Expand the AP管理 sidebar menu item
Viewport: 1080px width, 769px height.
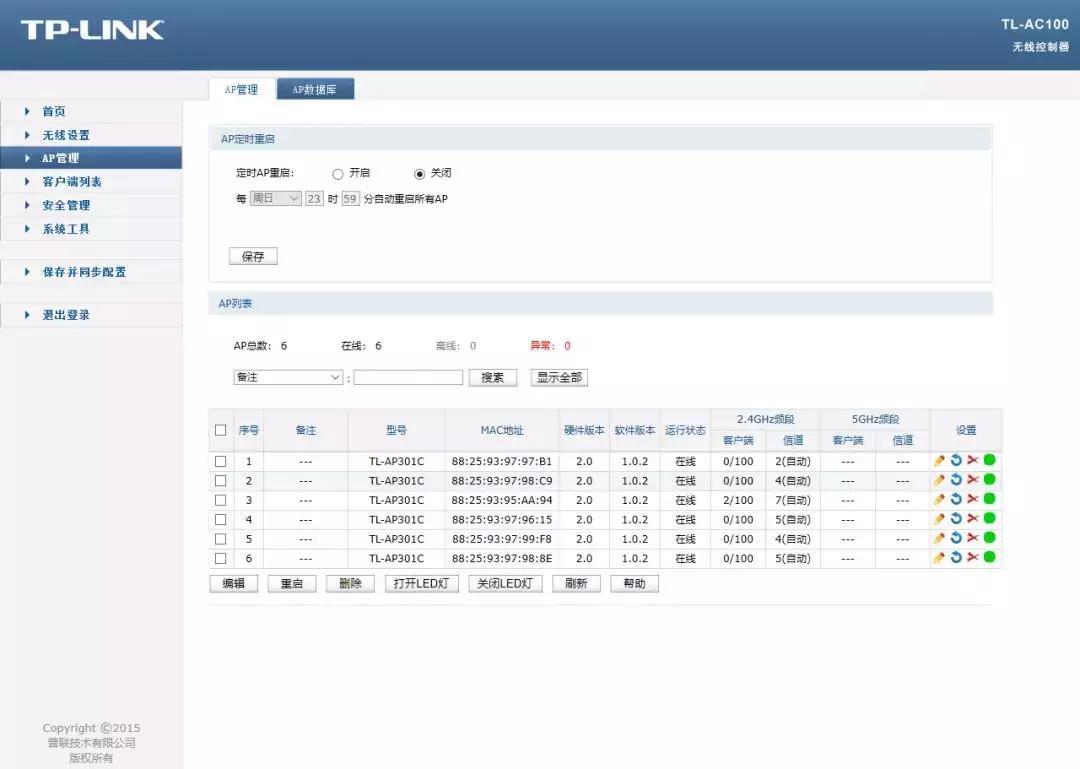[x=60, y=157]
